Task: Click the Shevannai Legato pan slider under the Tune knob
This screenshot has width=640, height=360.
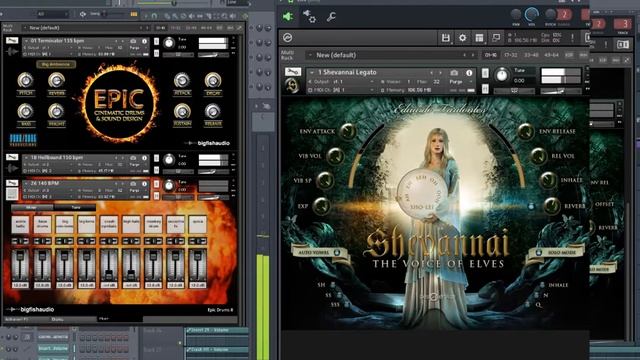Action: 515,91
